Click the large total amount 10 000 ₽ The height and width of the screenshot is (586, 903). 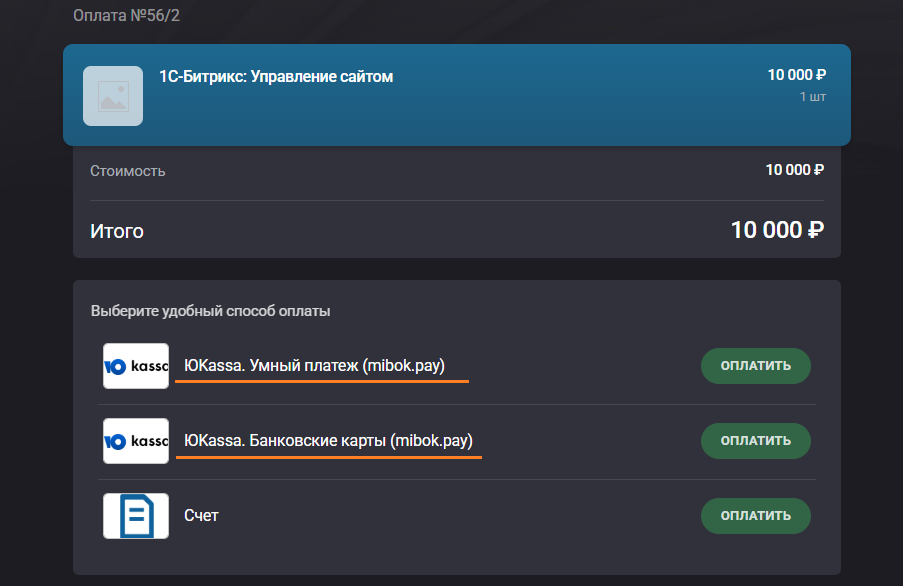[777, 230]
